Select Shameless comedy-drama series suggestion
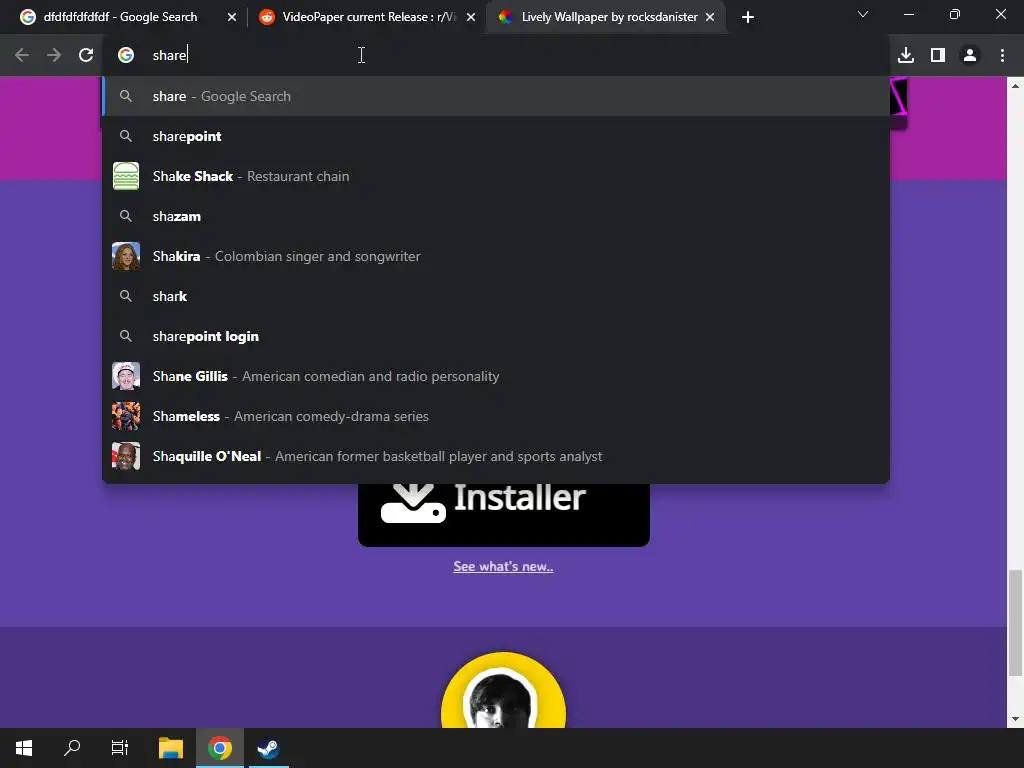 [496, 416]
